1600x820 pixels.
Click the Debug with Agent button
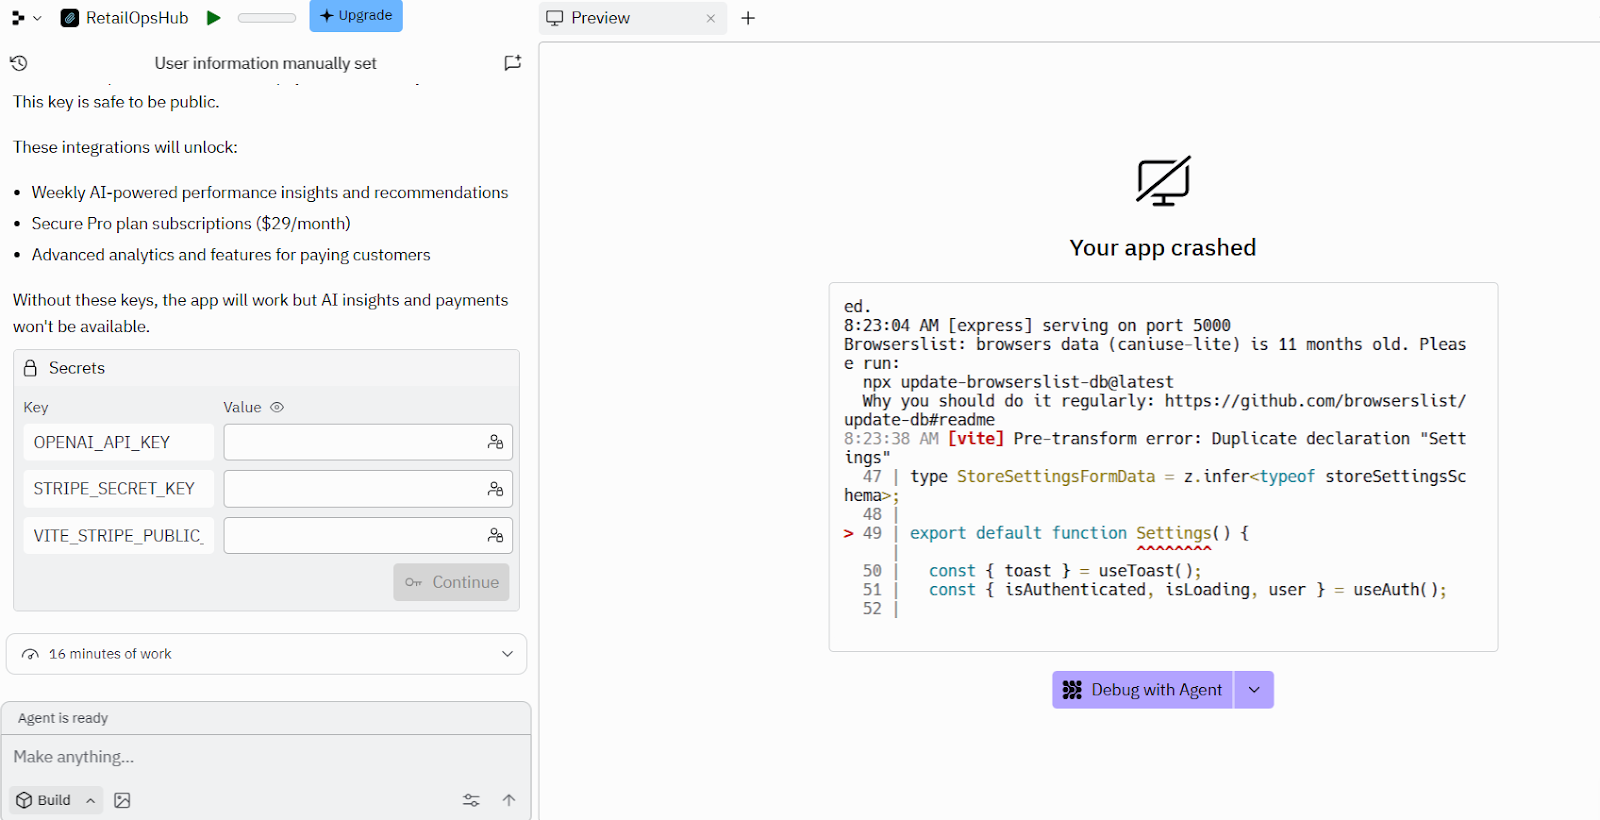coord(1143,690)
